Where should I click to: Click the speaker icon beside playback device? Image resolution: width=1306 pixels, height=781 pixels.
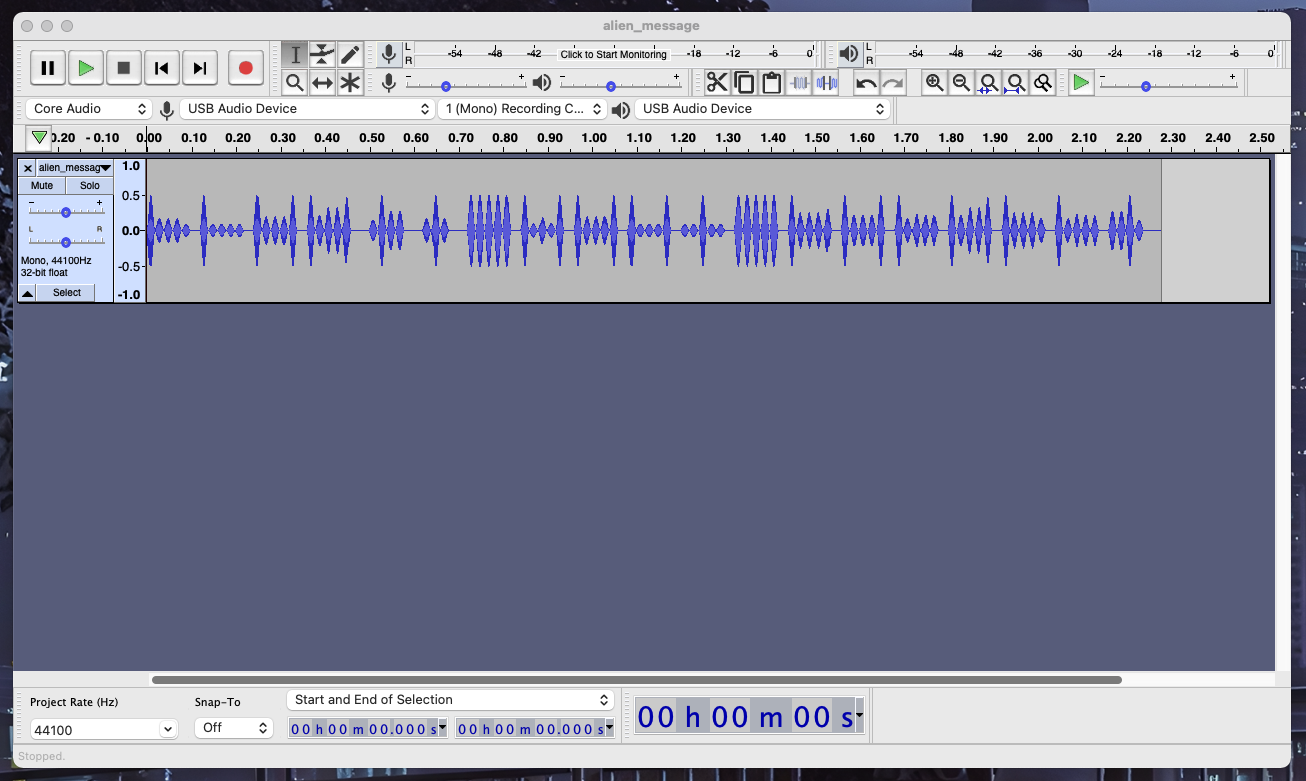coord(621,110)
